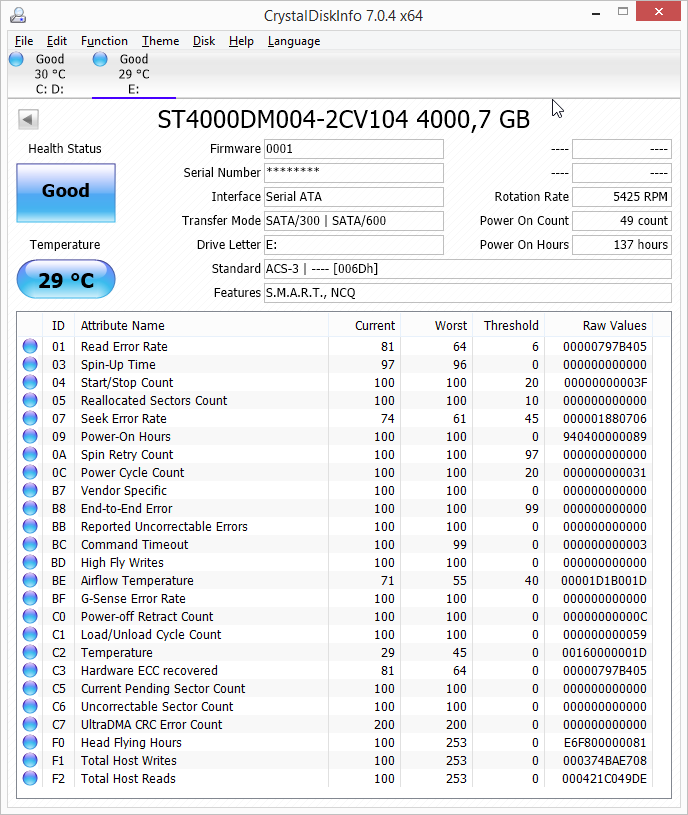Click status orb for UltraDMA CRC Error Count

(x=30, y=724)
